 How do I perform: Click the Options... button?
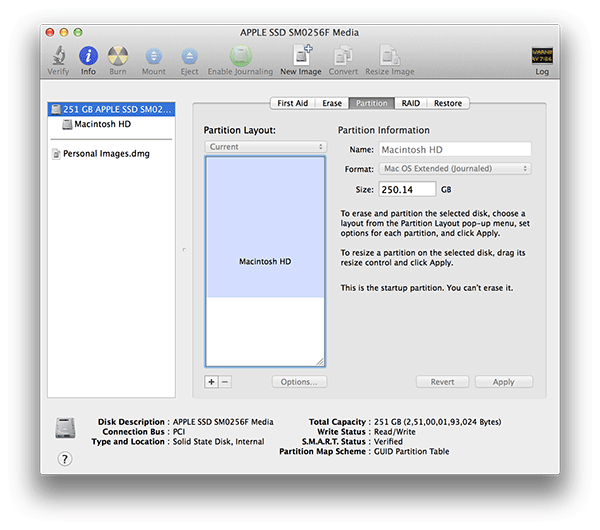click(x=298, y=382)
